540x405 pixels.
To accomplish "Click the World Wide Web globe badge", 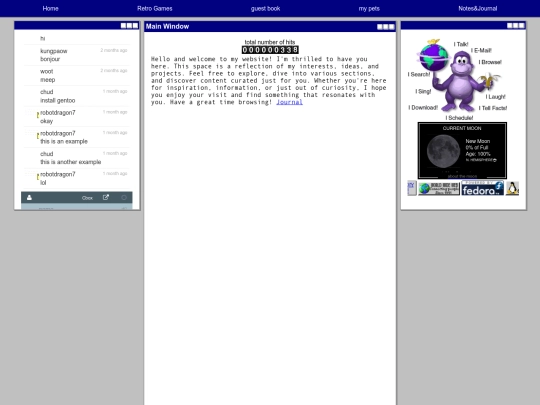I will click(439, 189).
